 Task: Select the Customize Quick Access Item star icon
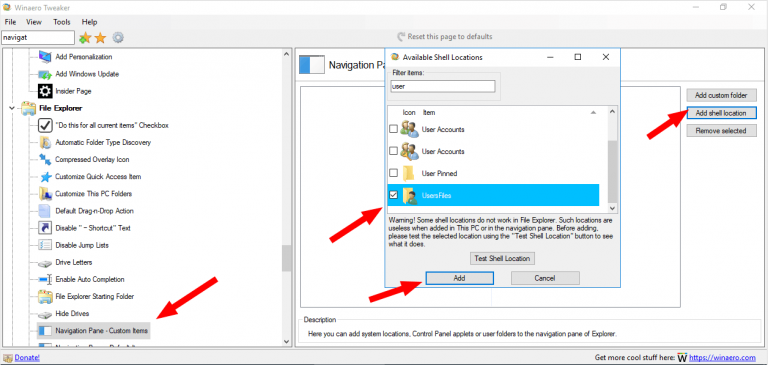[x=46, y=177]
